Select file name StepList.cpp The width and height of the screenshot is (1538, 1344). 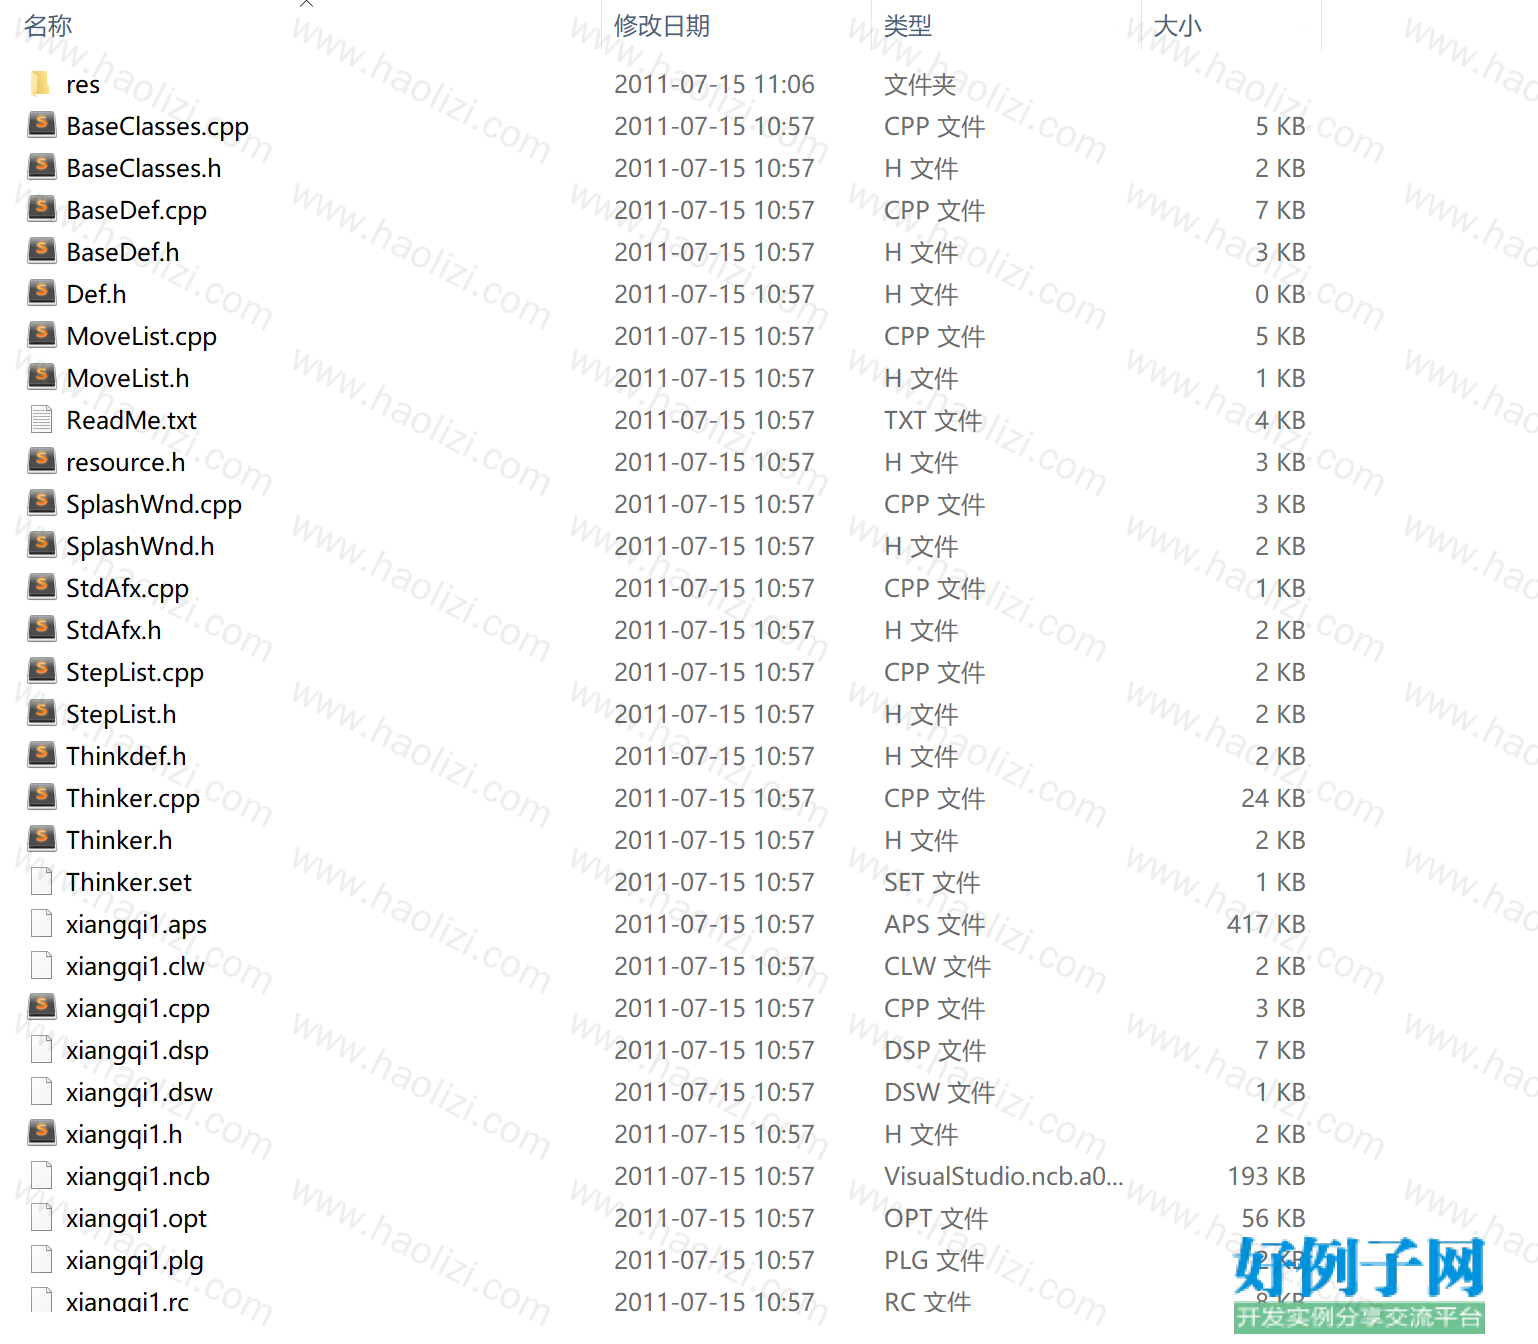(x=135, y=673)
